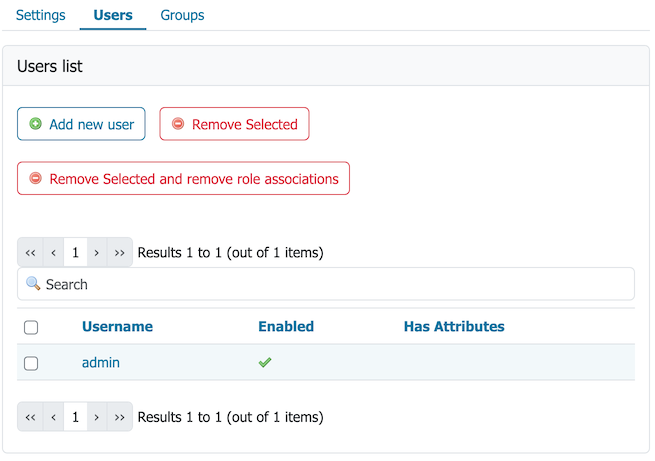The width and height of the screenshot is (655, 461).
Task: Go to next page in bottom pager
Action: 96,417
